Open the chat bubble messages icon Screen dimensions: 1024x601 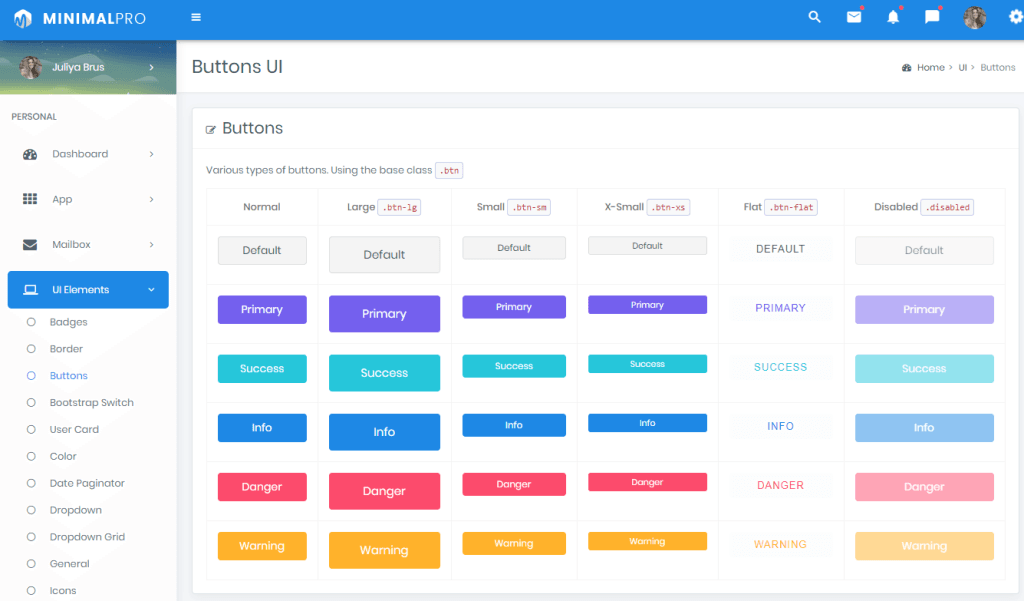click(x=932, y=17)
